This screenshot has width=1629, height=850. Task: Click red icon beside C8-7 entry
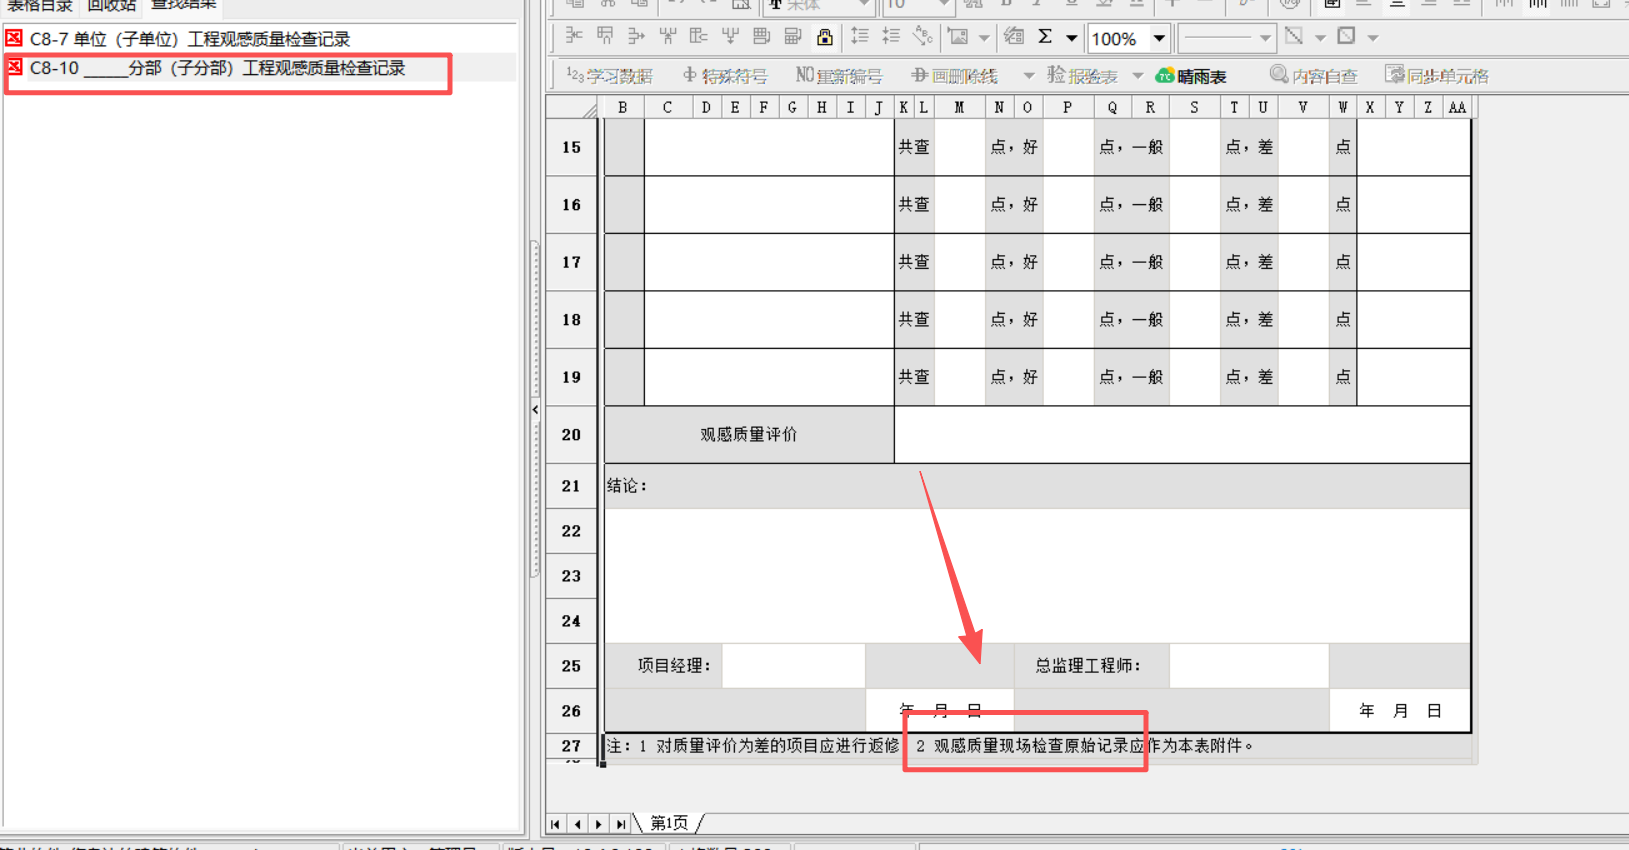coord(14,39)
